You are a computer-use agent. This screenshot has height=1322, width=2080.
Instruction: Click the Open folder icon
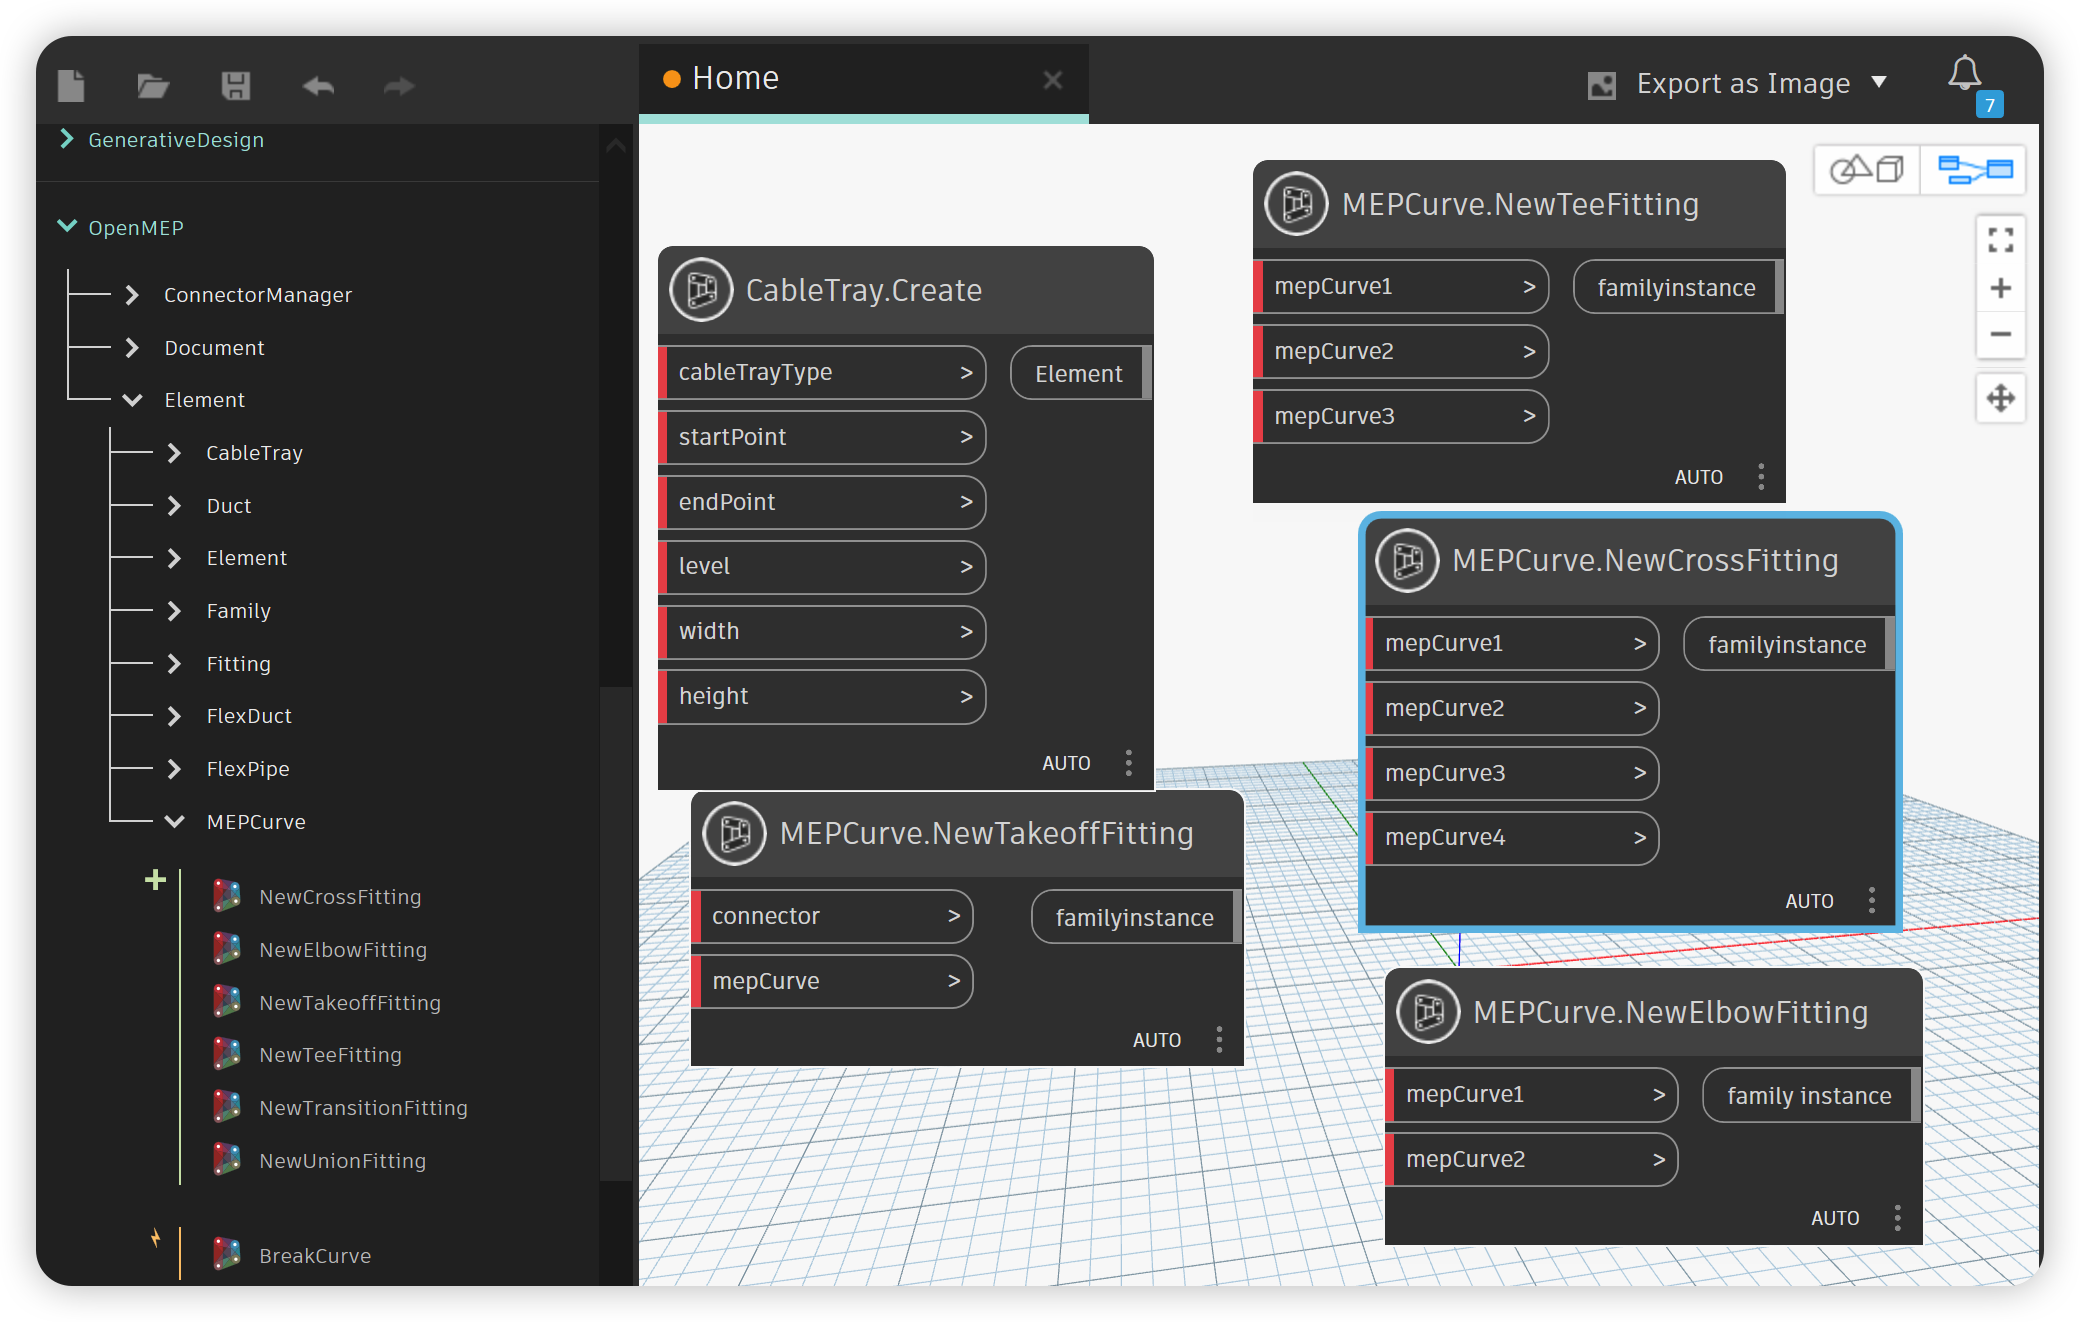pos(152,86)
